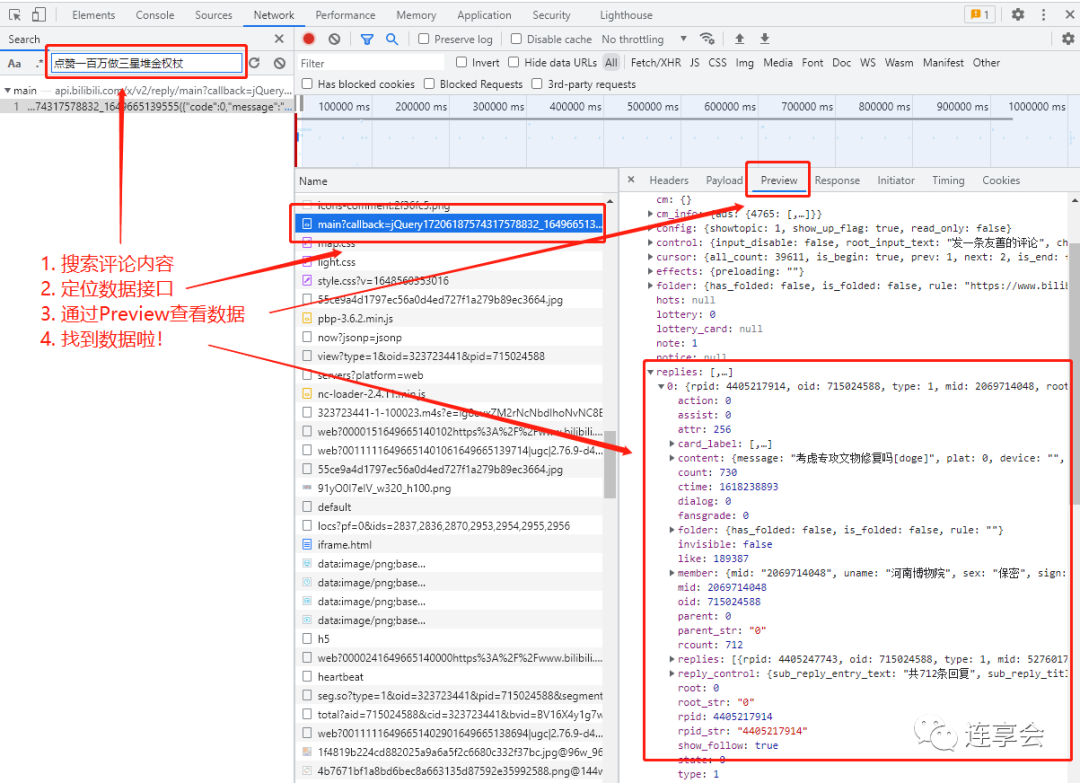Close the Search panel
The image size is (1080, 783).
pyautogui.click(x=279, y=39)
